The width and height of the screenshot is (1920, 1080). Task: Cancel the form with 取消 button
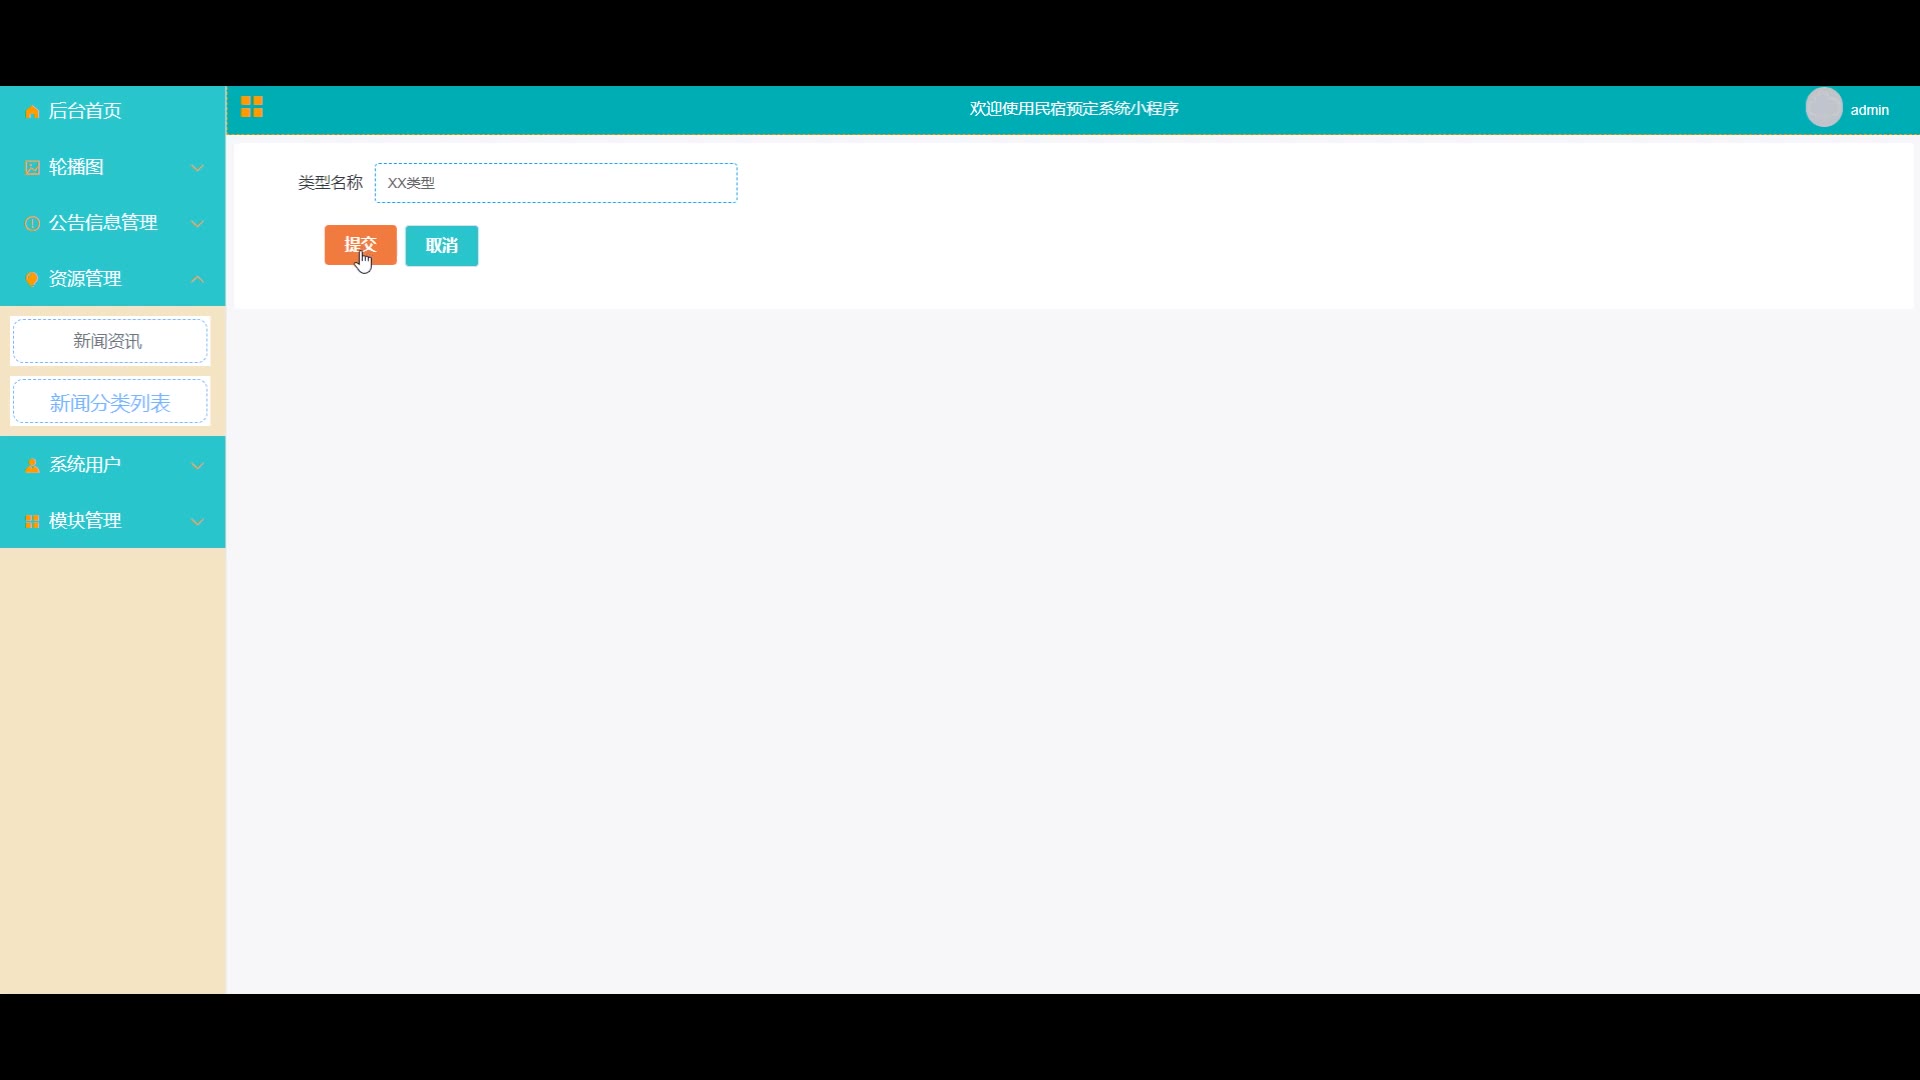click(442, 246)
